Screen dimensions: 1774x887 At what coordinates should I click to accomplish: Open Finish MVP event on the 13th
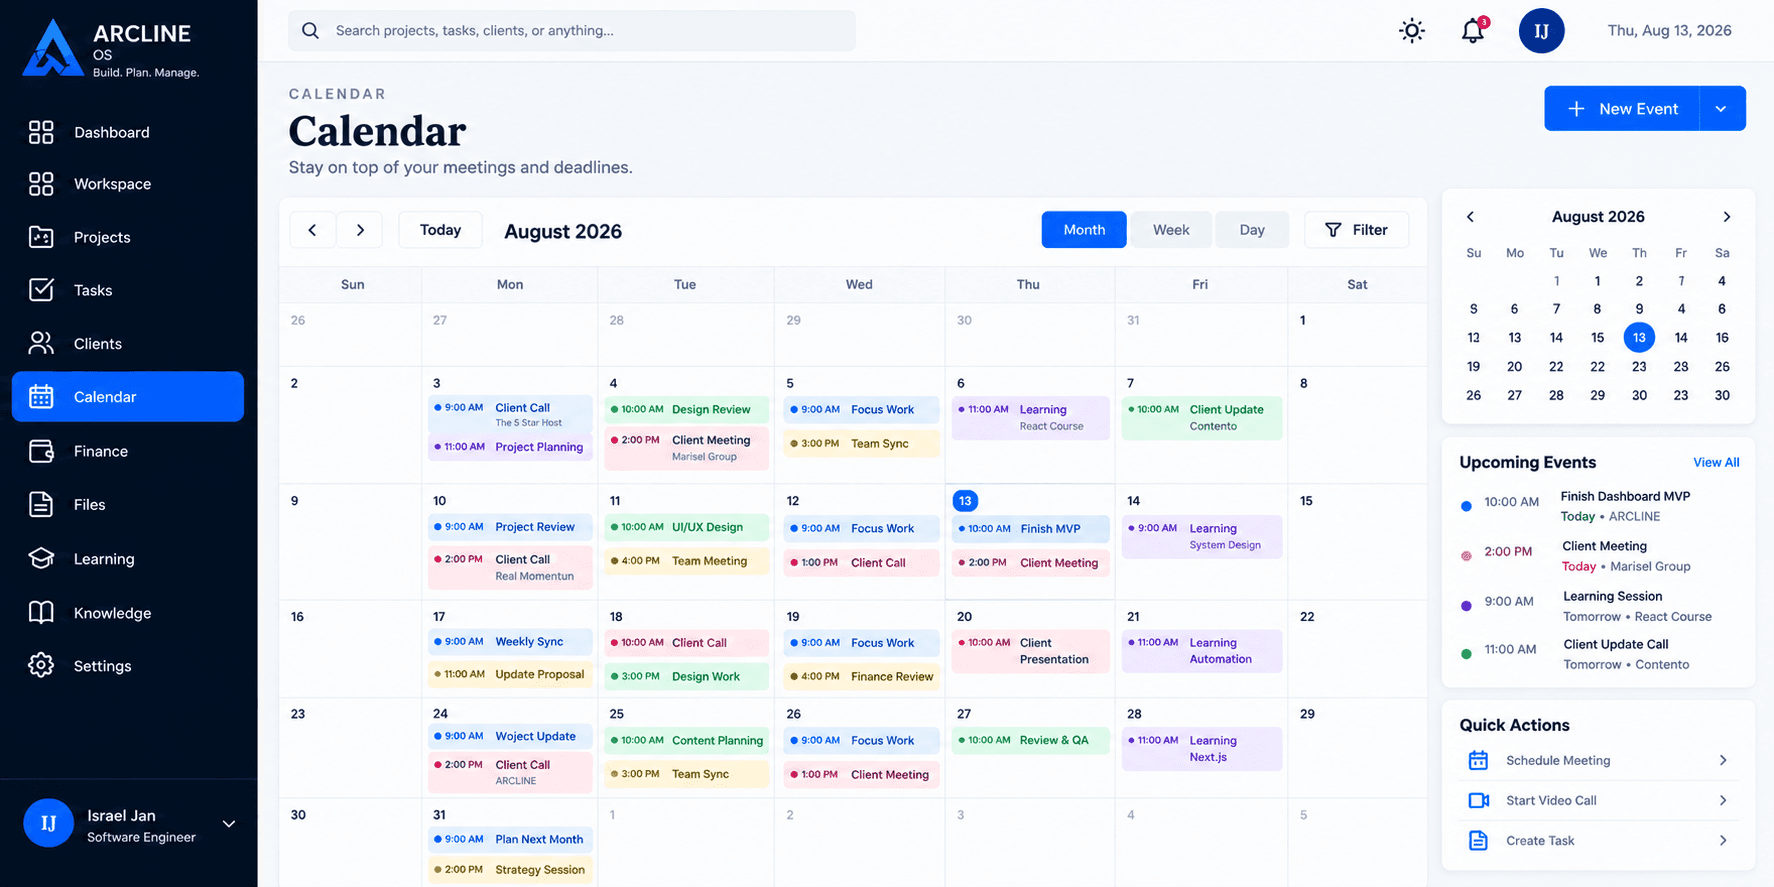pyautogui.click(x=1031, y=529)
